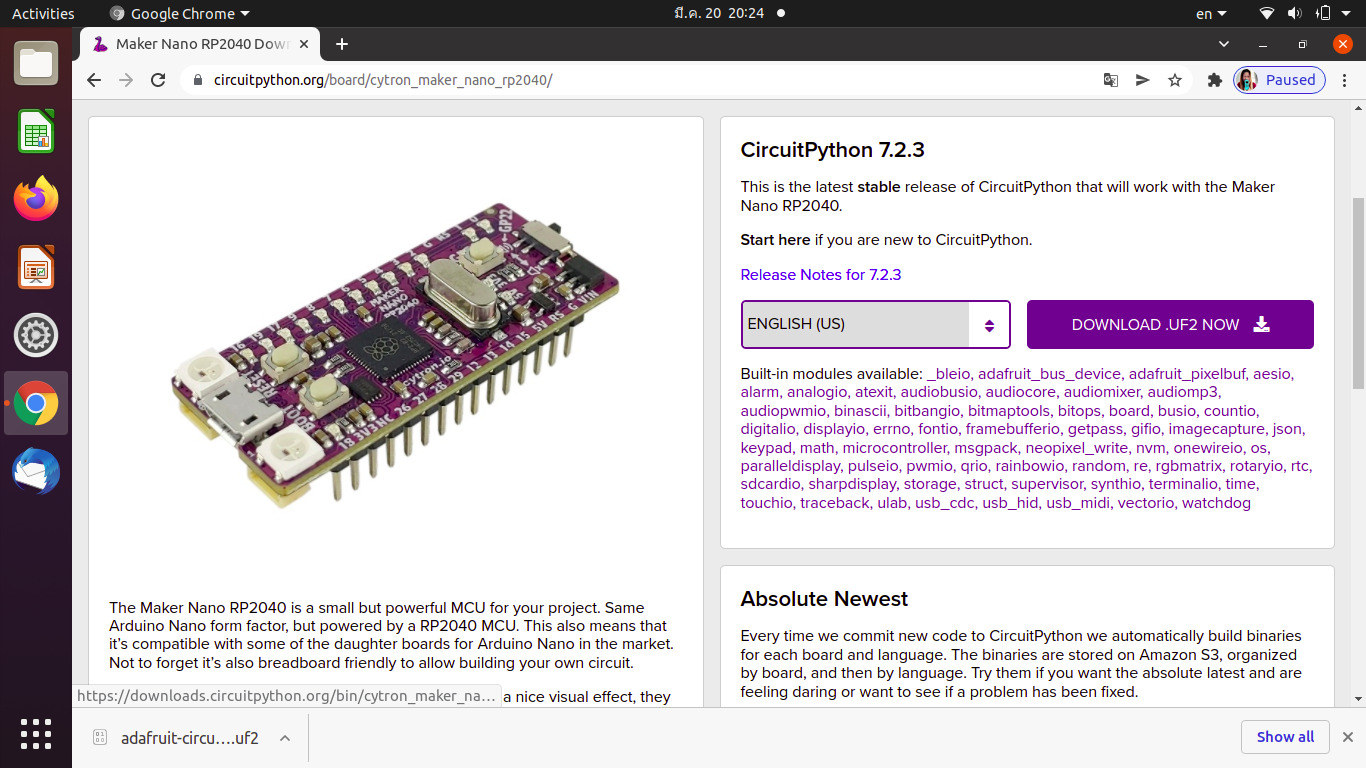
Task: Click the address bar URL field
Action: [640, 80]
